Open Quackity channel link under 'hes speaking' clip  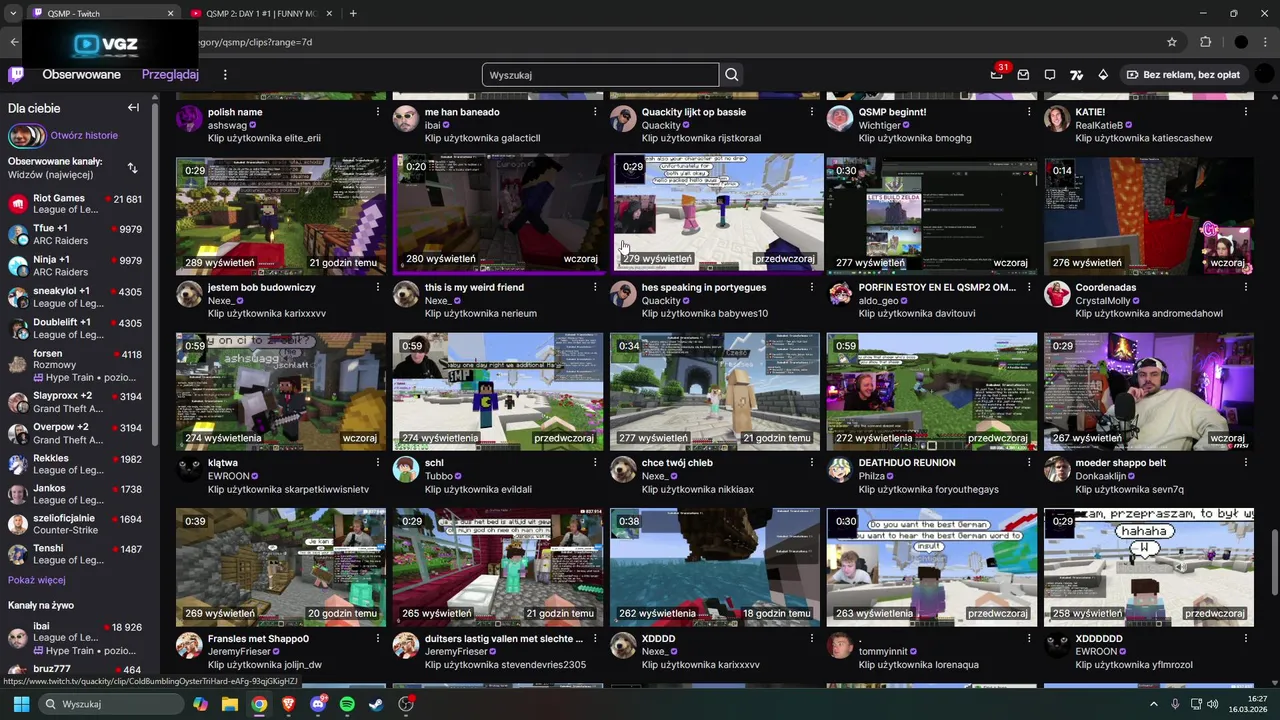pos(661,301)
